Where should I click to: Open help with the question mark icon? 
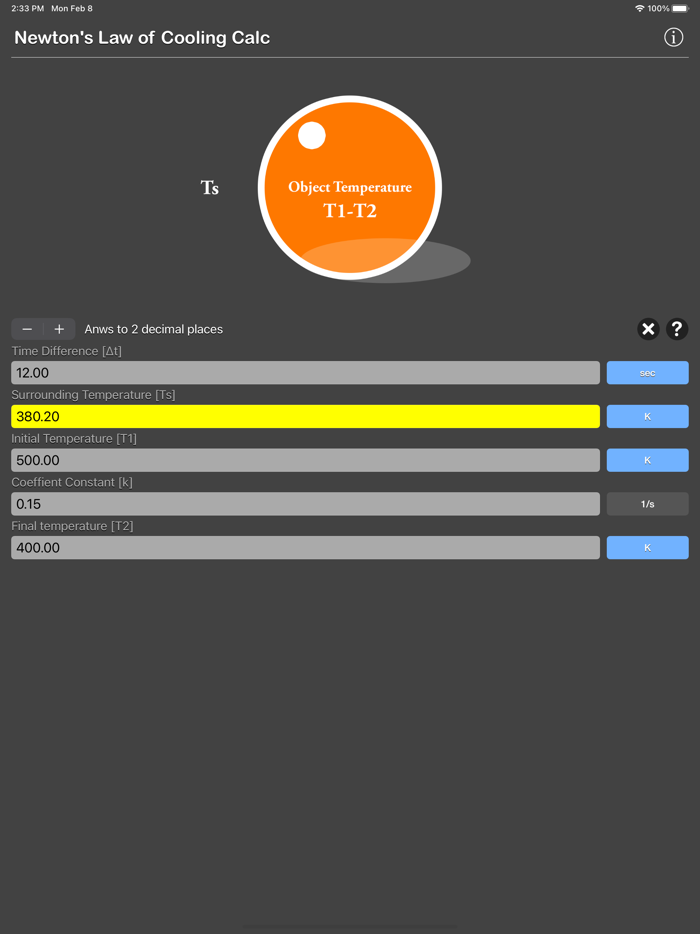pyautogui.click(x=677, y=329)
